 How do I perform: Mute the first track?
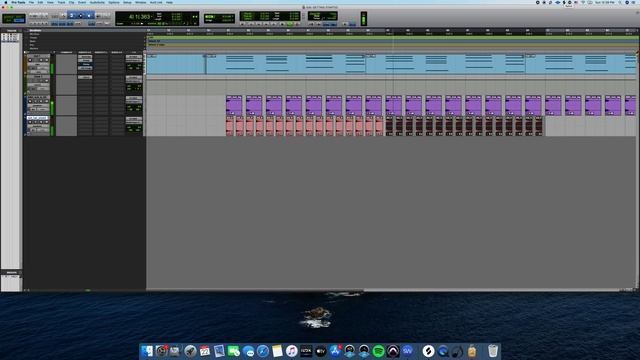coord(47,60)
